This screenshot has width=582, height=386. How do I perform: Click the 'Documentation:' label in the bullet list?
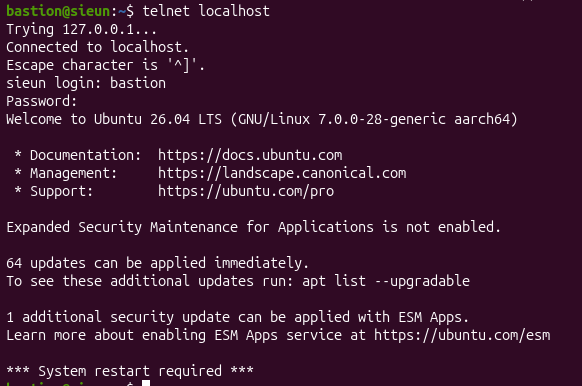(x=85, y=155)
